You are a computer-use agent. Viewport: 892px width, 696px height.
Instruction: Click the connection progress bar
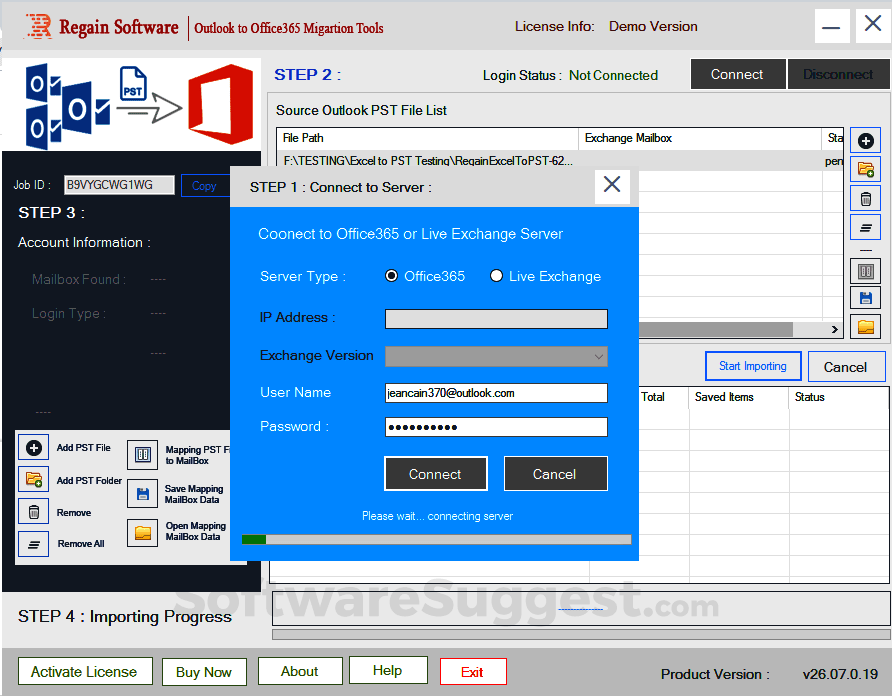coord(436,539)
